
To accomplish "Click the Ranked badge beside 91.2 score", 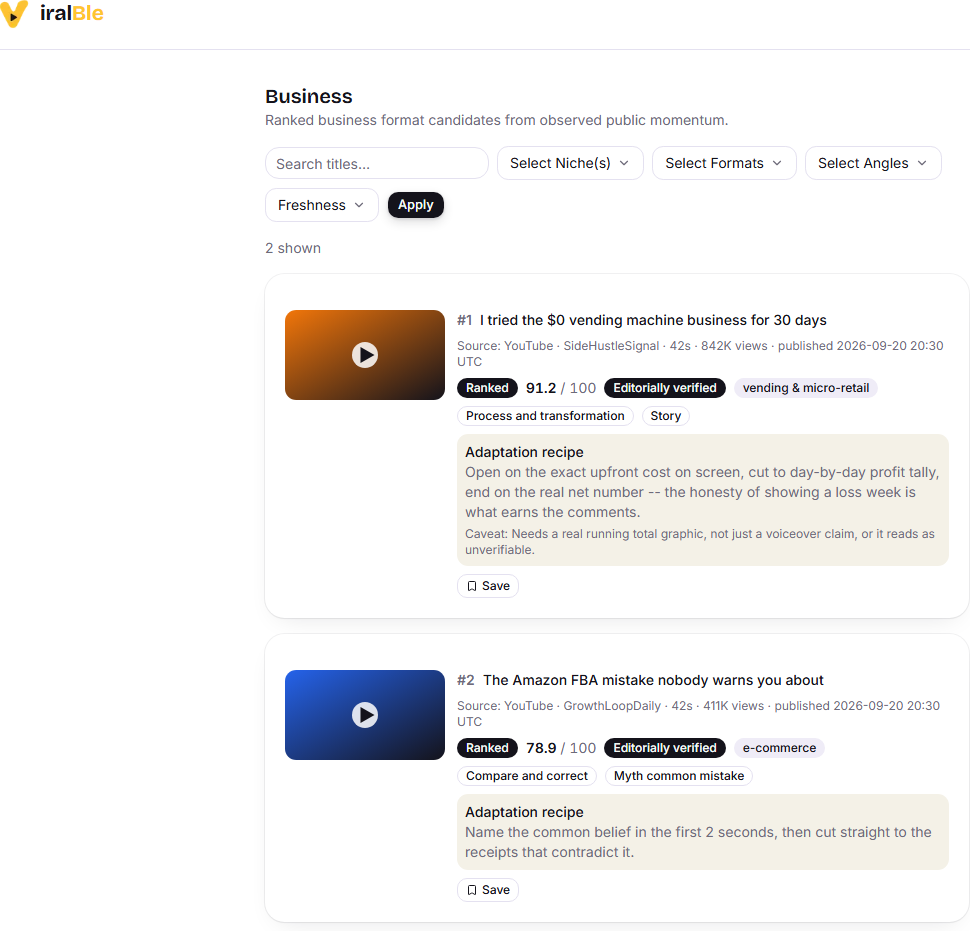I will tap(487, 388).
